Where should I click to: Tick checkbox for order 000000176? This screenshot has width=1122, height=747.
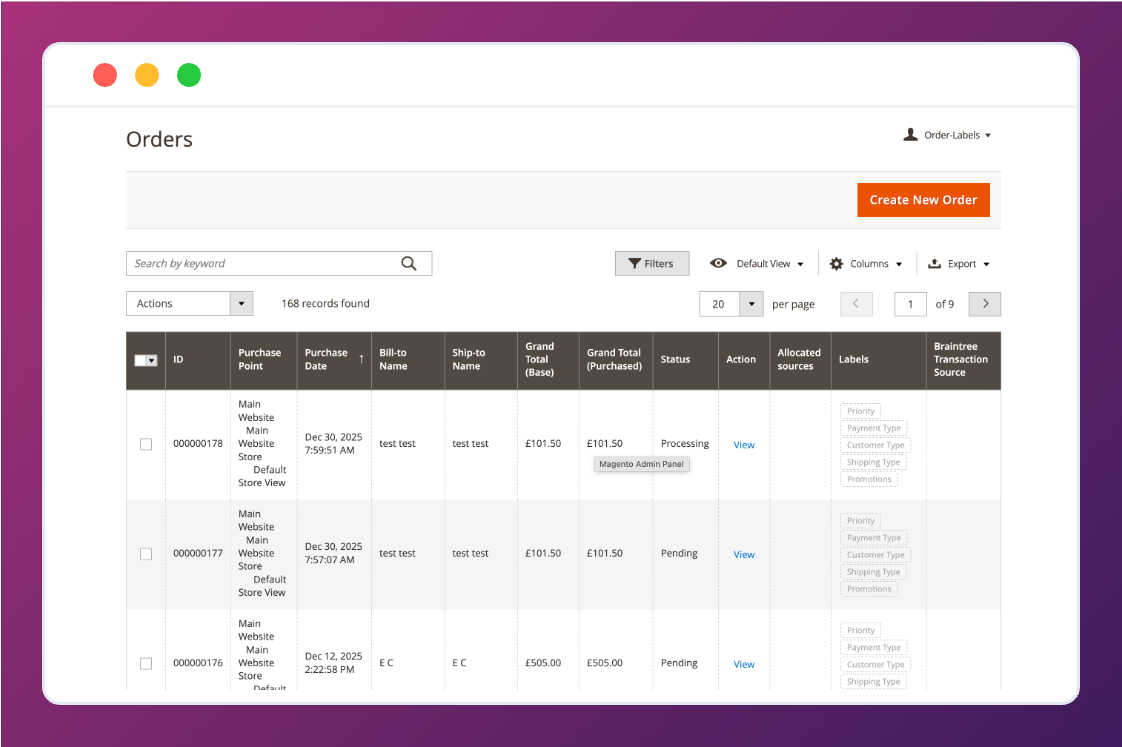[x=146, y=663]
